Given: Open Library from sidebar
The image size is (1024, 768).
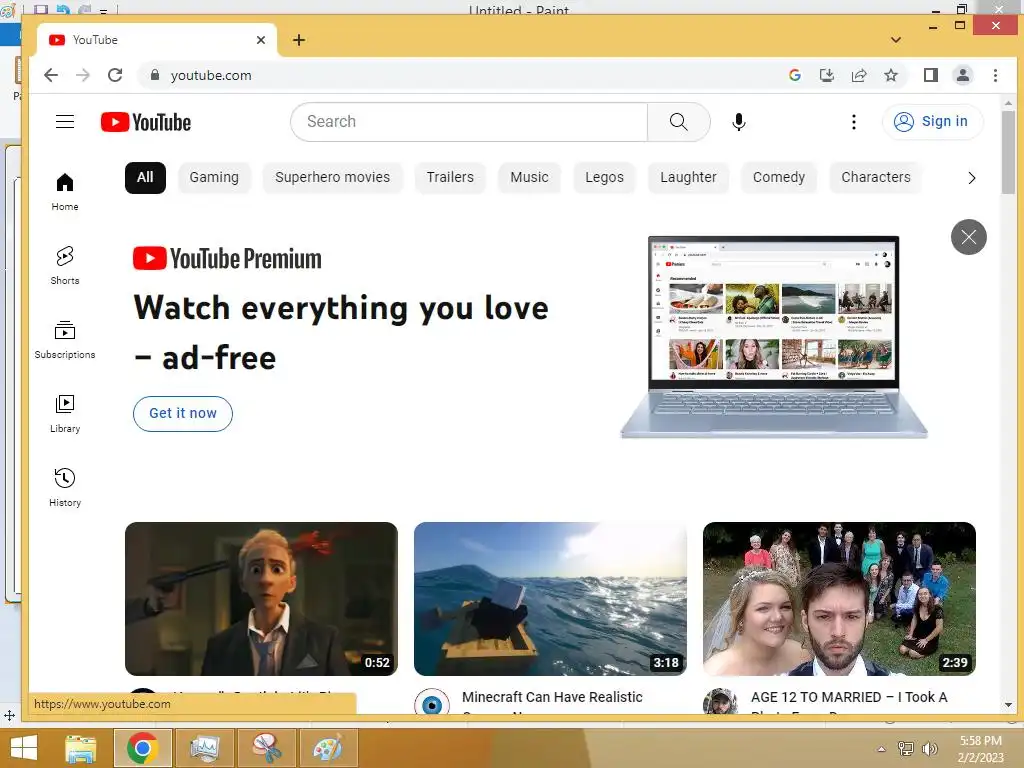Looking at the screenshot, I should (x=65, y=413).
